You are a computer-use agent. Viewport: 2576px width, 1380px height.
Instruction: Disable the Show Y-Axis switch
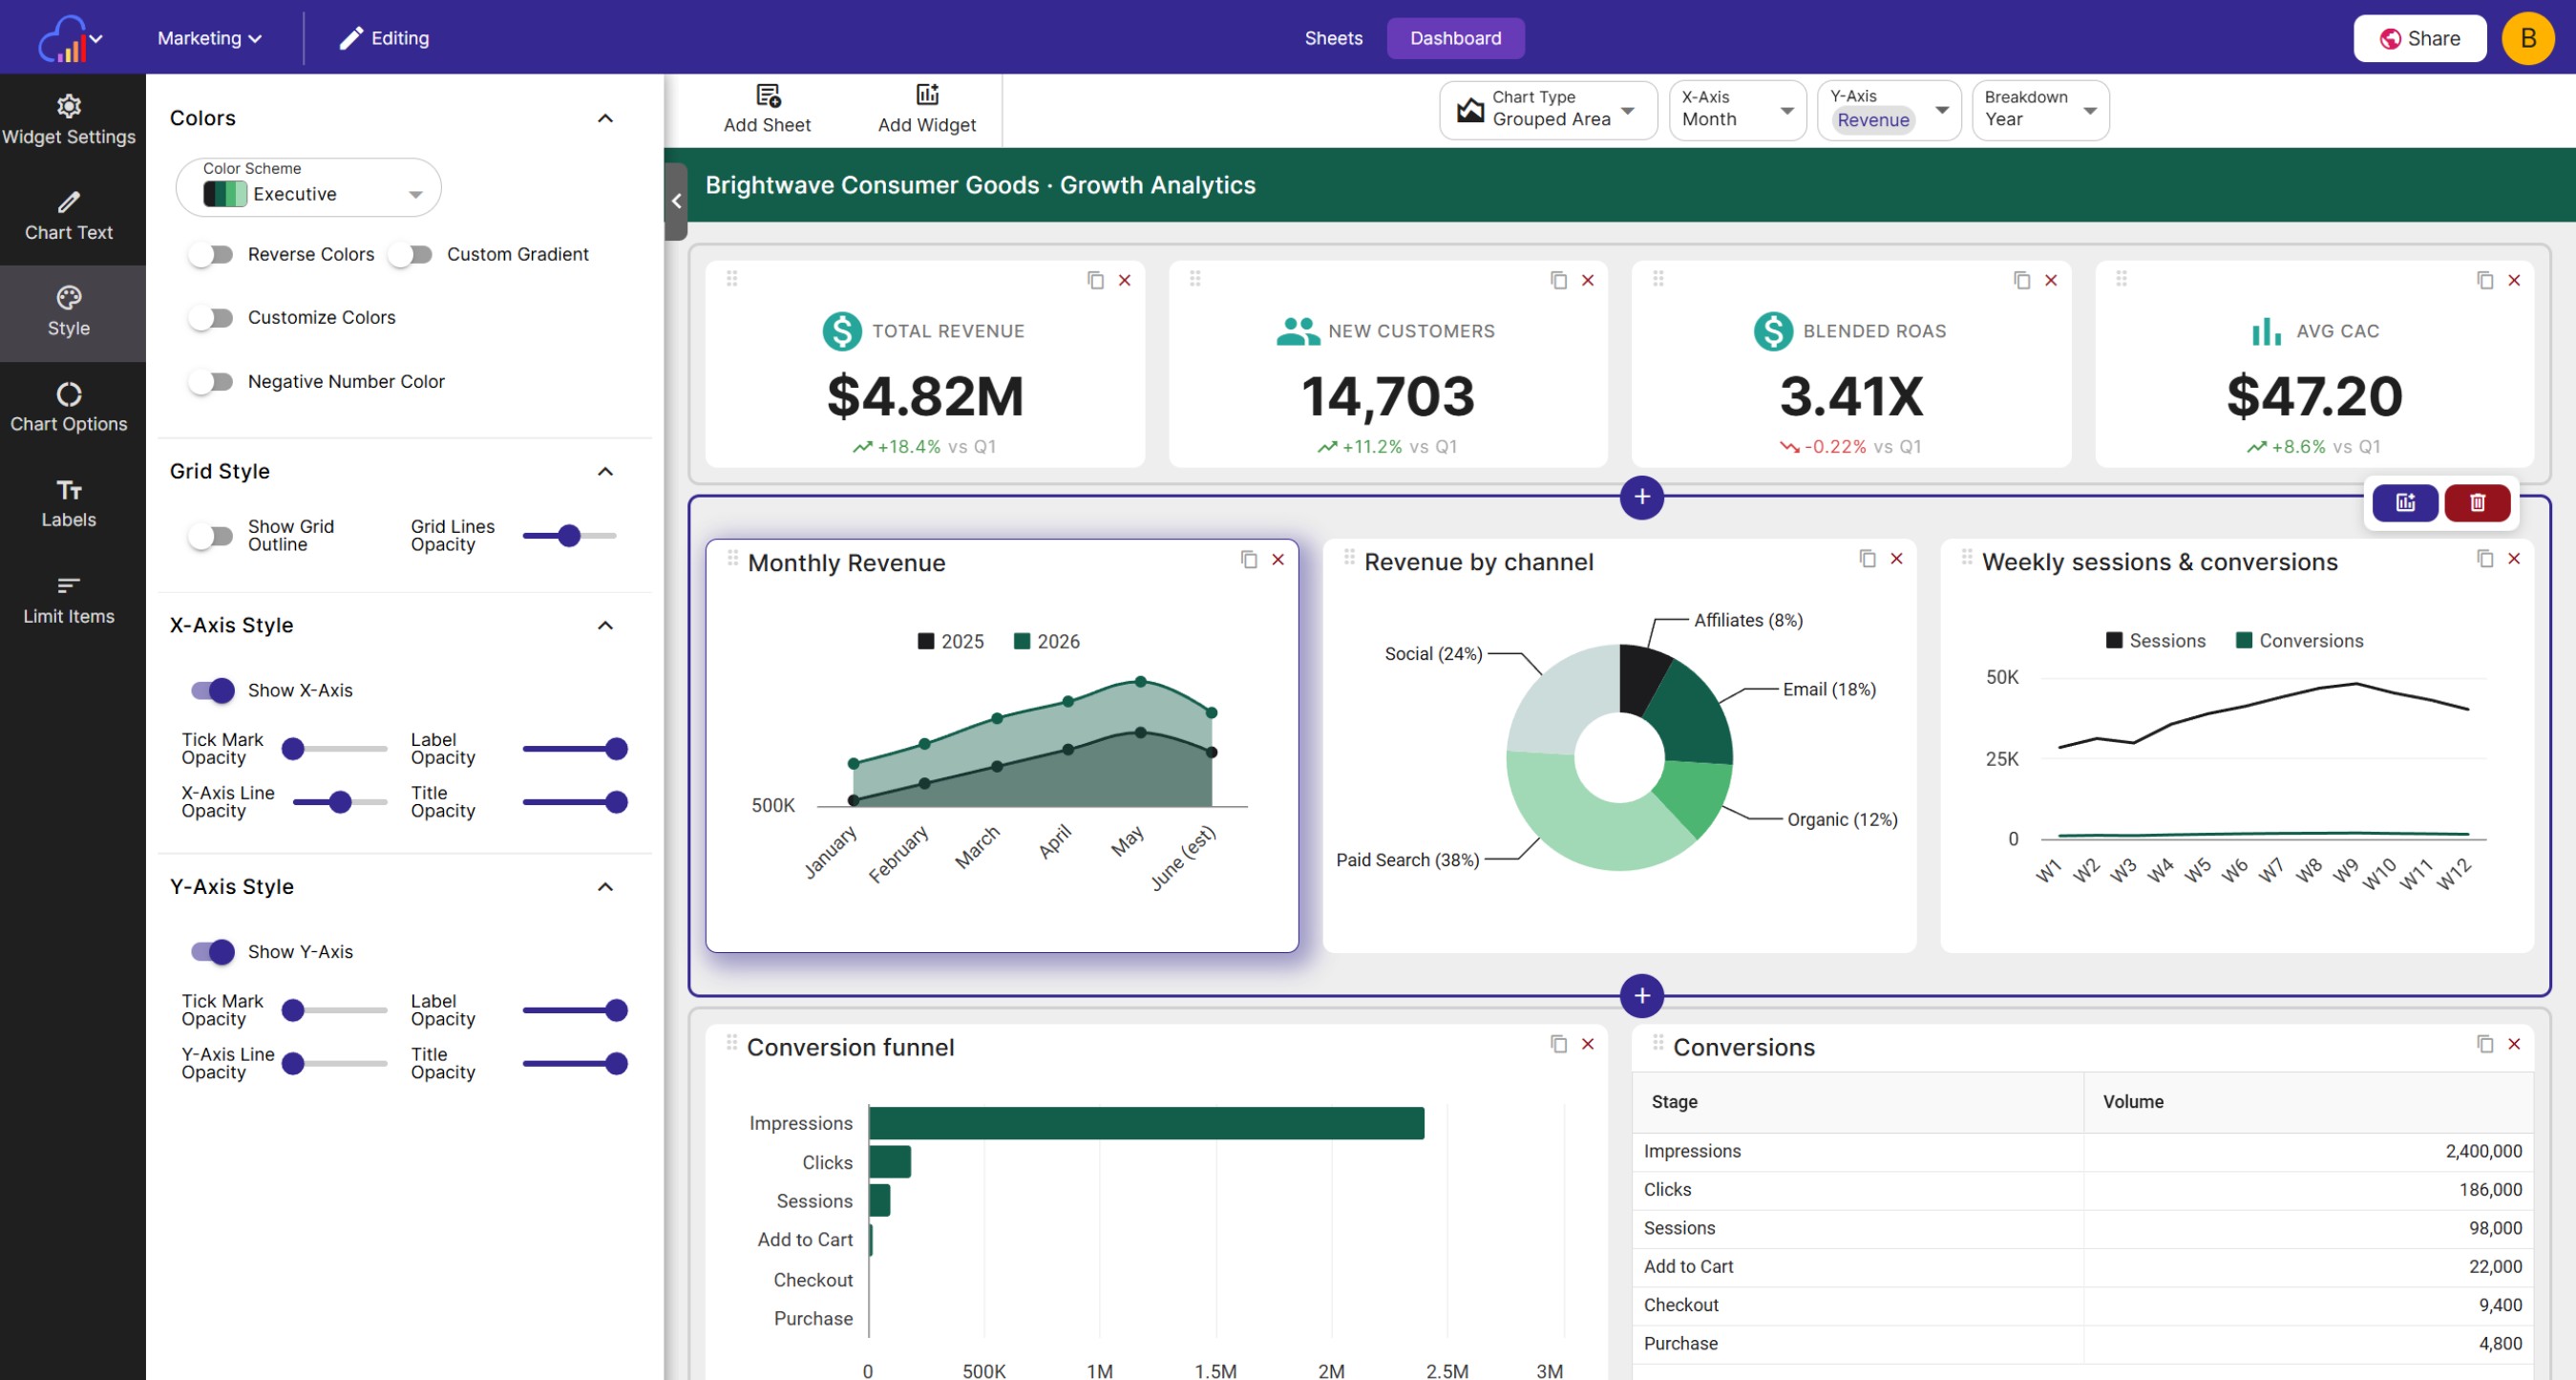(213, 951)
